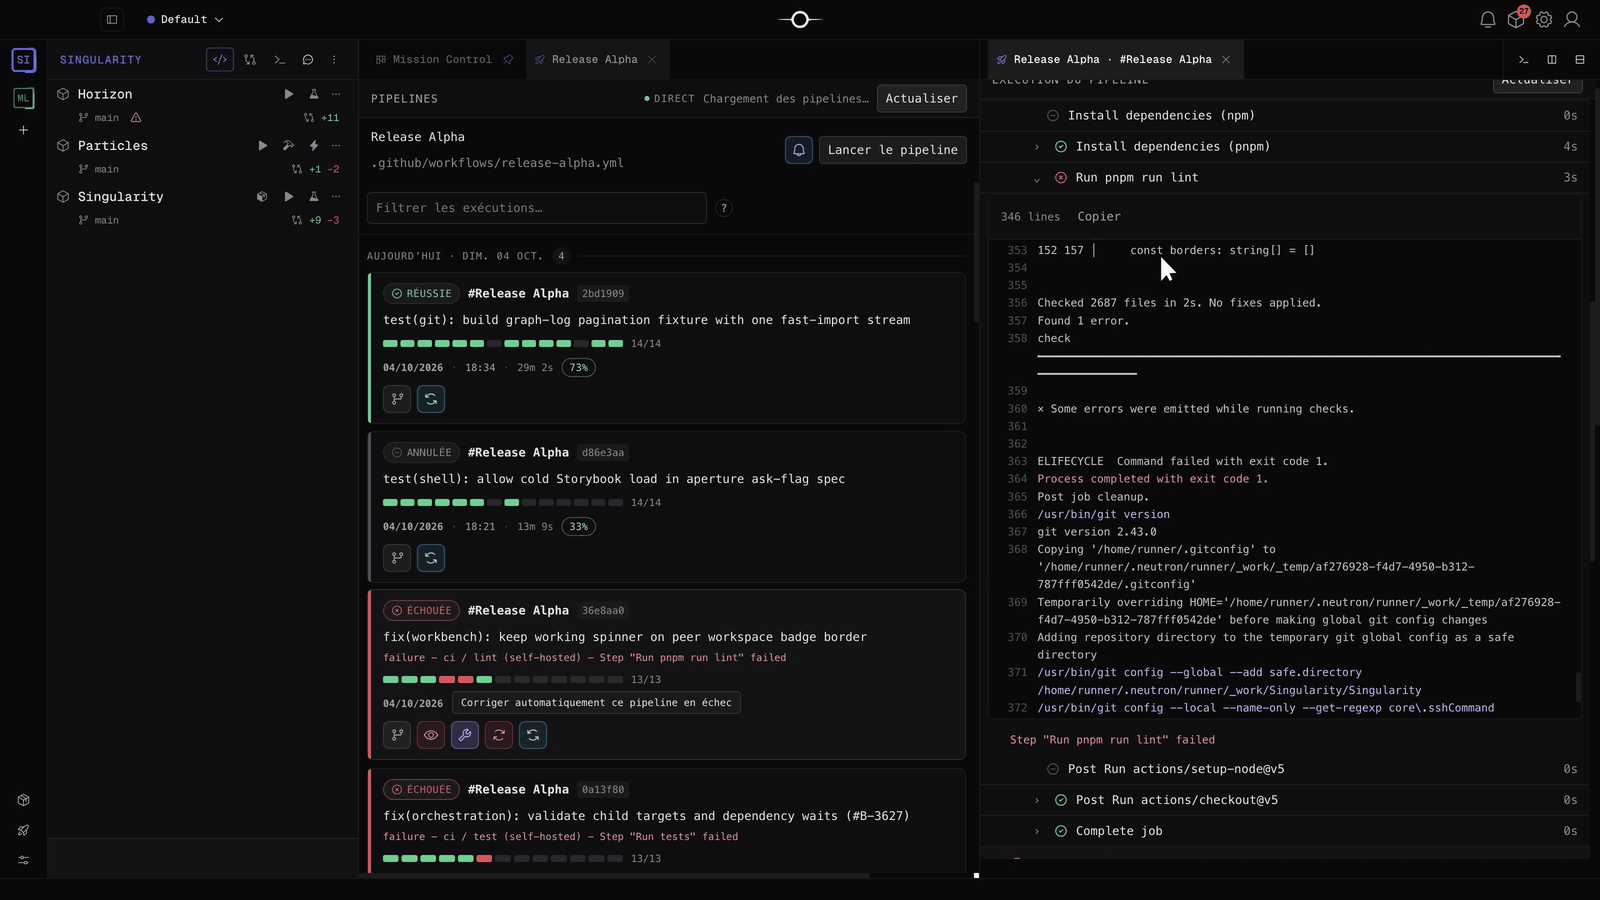Run the Horizon project
Screen dimensions: 1600x900
pos(289,94)
